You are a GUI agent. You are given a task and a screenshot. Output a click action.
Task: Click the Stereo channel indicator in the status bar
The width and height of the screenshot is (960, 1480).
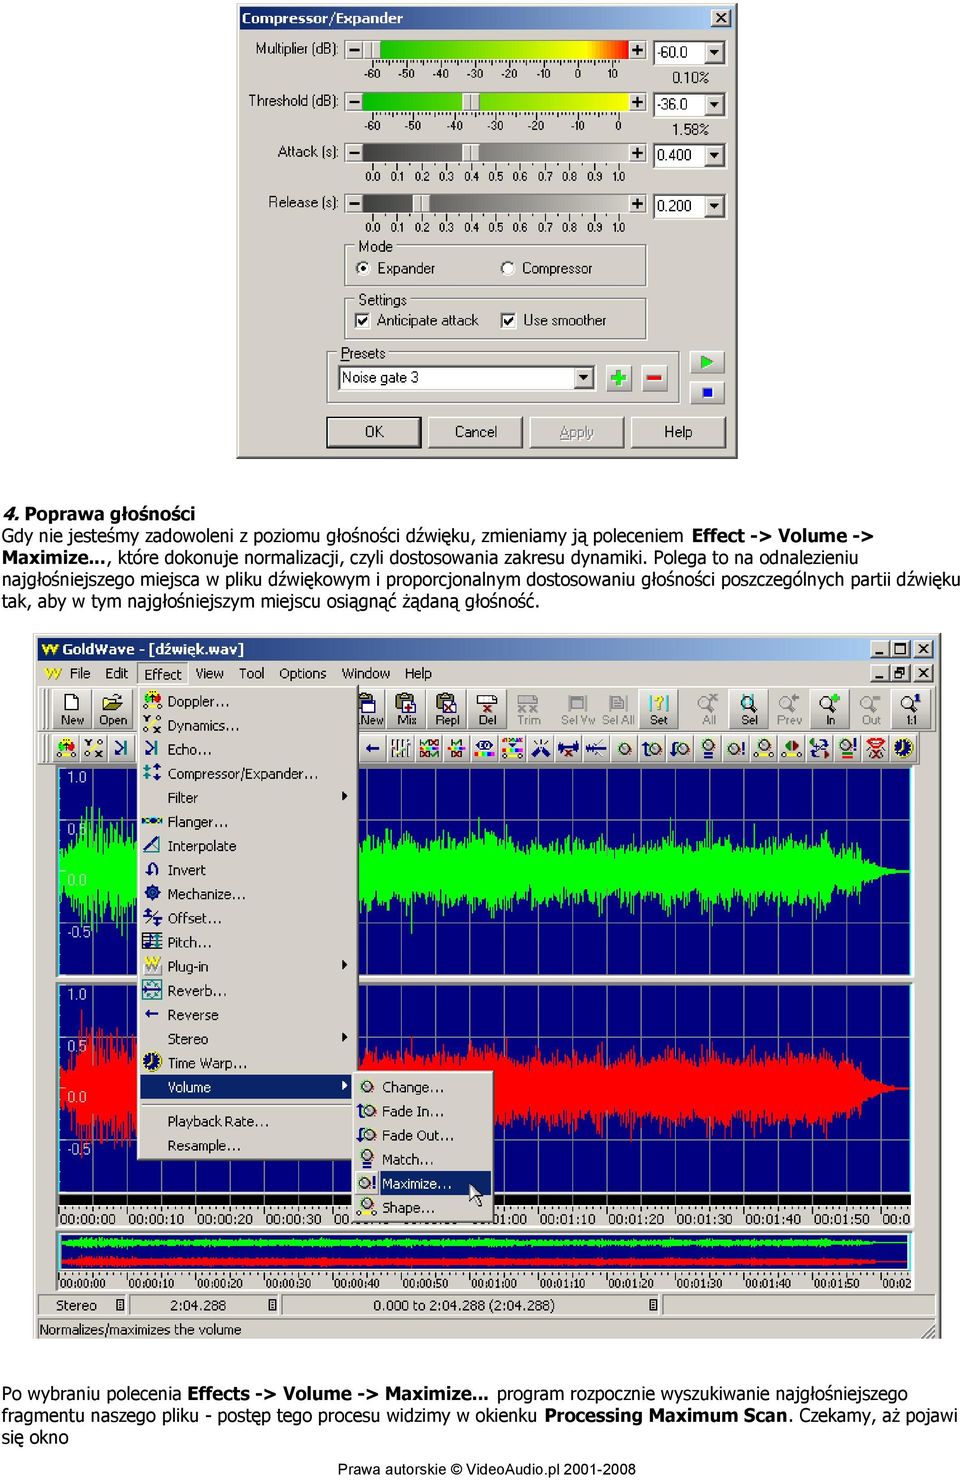coord(83,1305)
